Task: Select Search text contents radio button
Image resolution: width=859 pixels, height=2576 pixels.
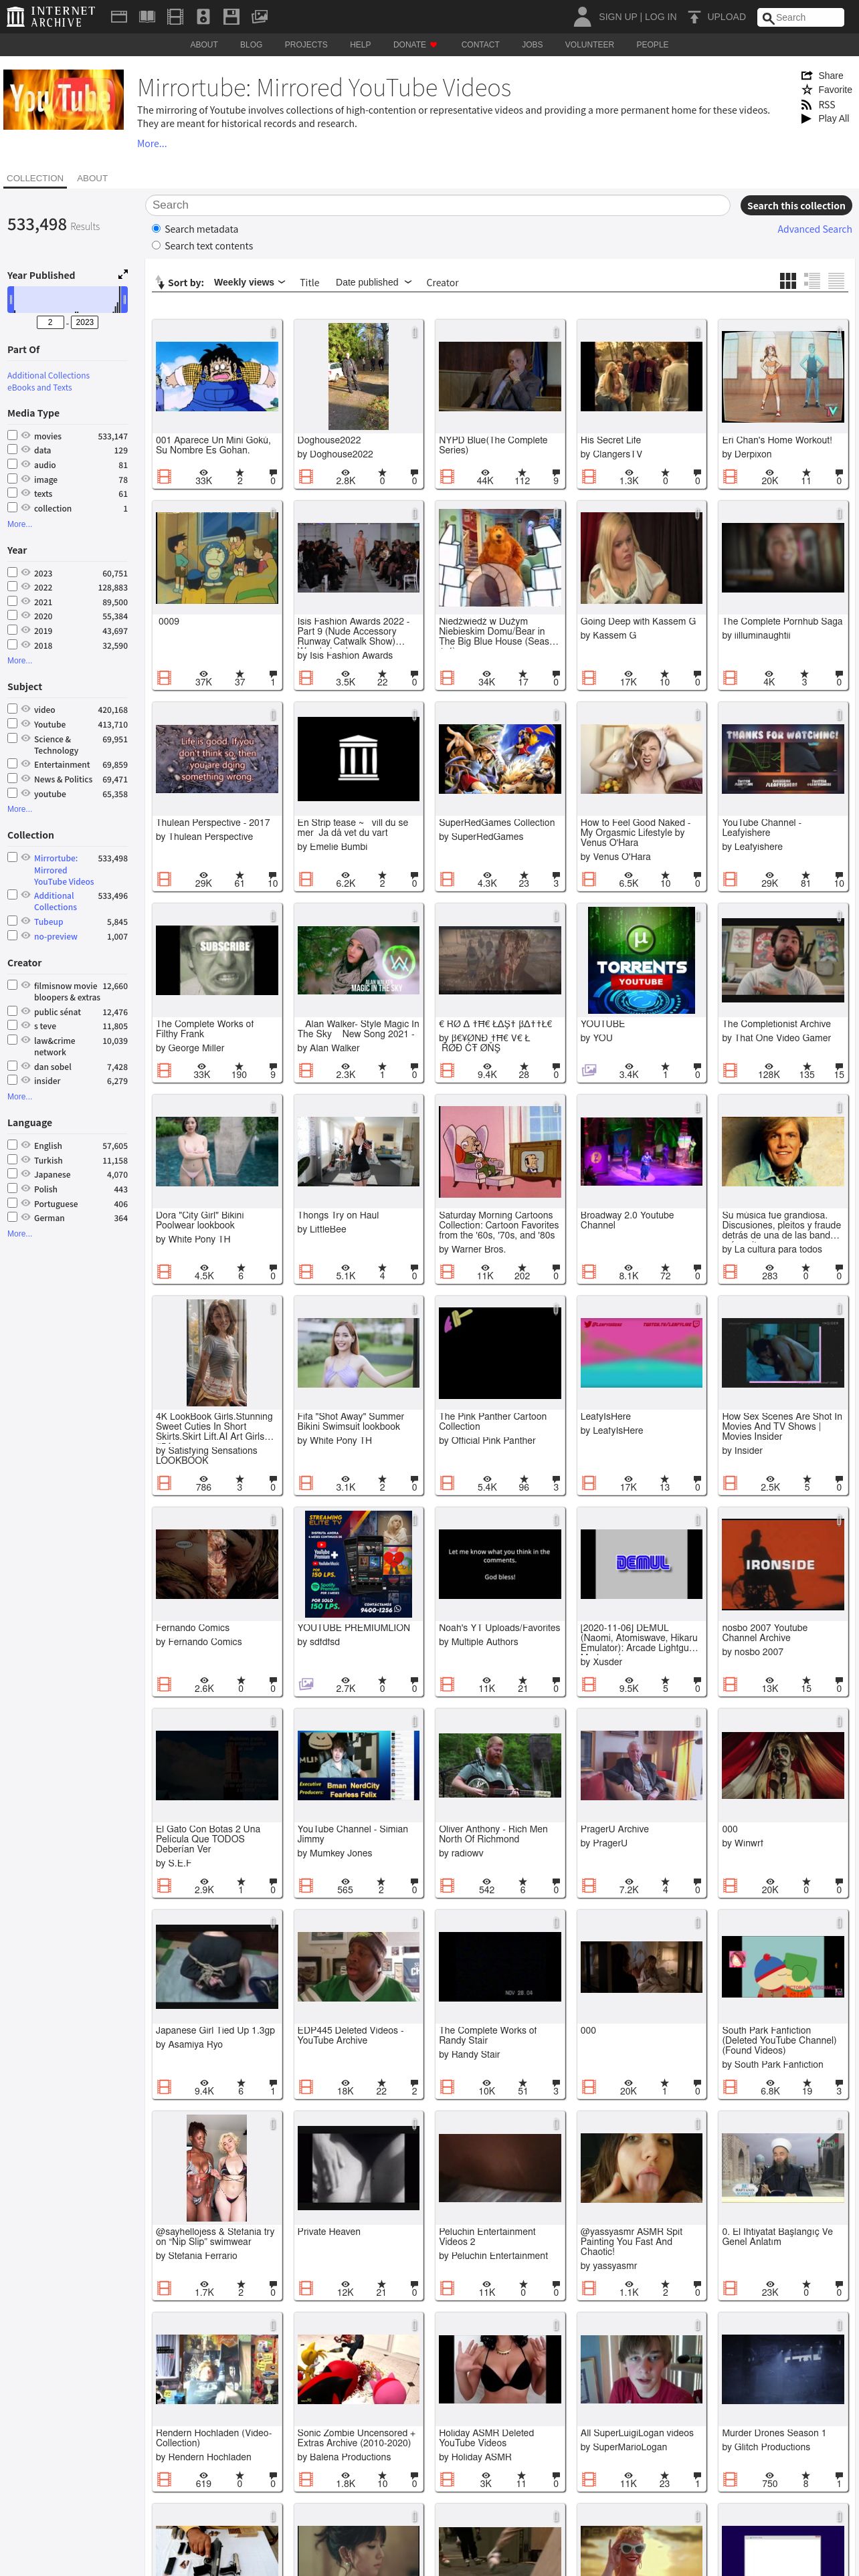Action: pos(156,245)
